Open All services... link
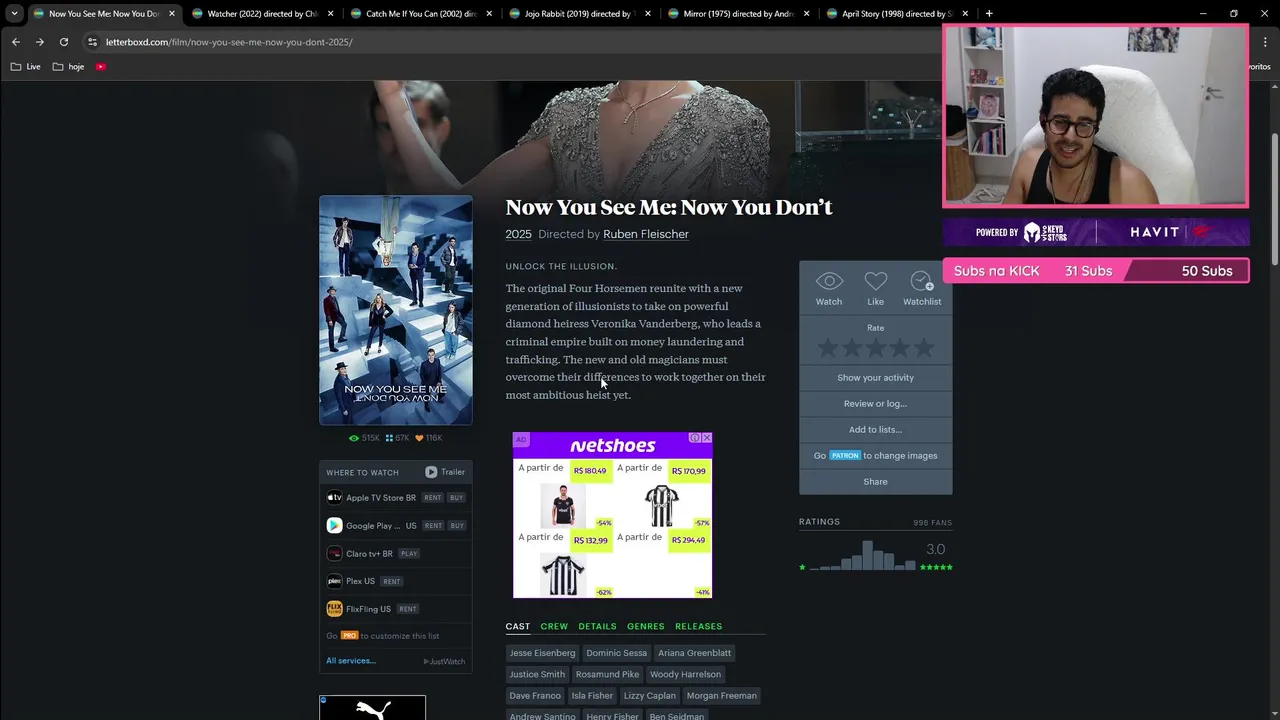This screenshot has width=1280, height=720. click(x=351, y=661)
